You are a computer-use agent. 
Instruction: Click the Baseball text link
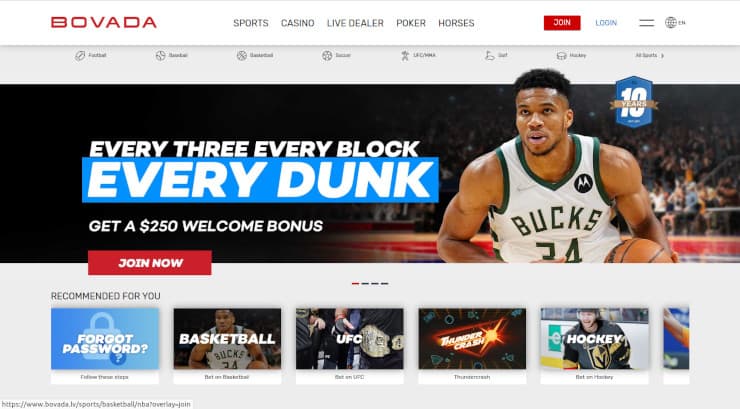coord(178,56)
